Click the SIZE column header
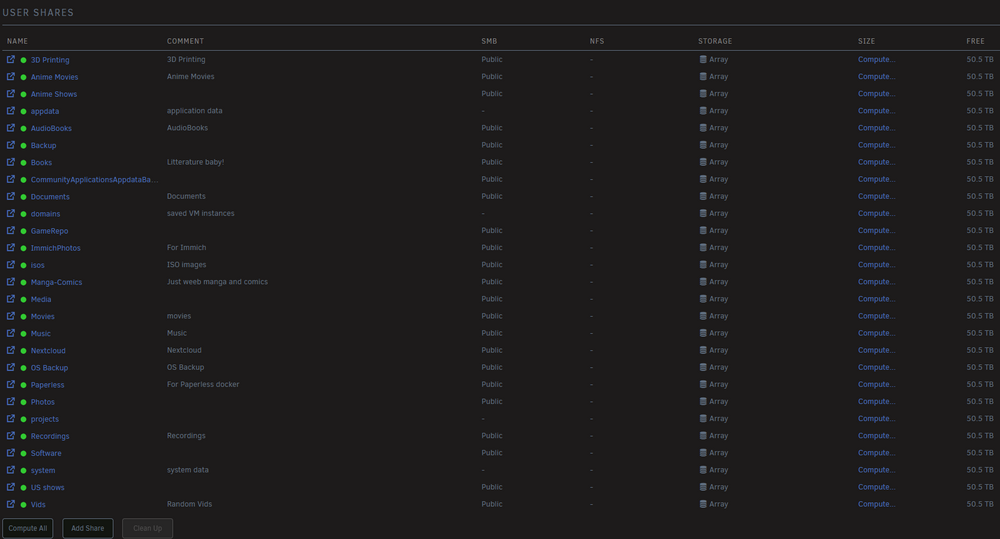1000x539 pixels. 866,41
